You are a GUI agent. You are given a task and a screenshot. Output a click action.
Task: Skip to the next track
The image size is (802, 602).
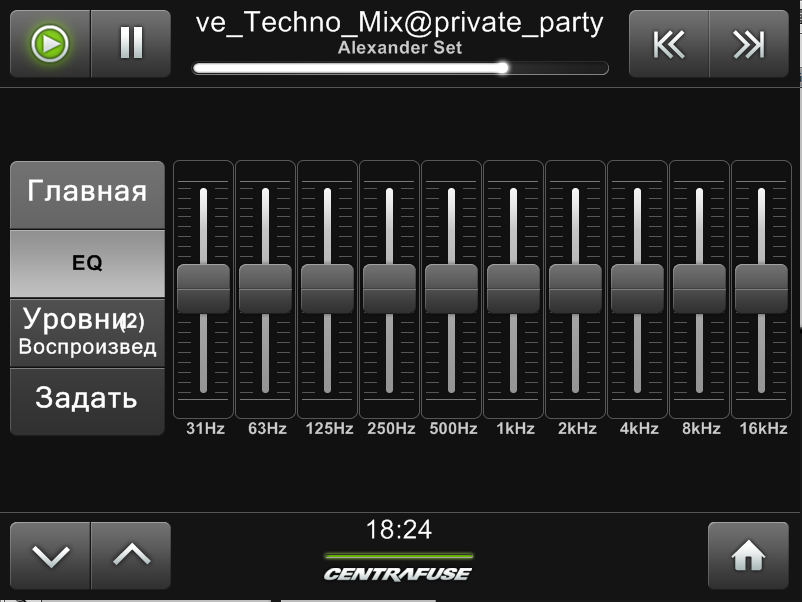pyautogui.click(x=749, y=43)
